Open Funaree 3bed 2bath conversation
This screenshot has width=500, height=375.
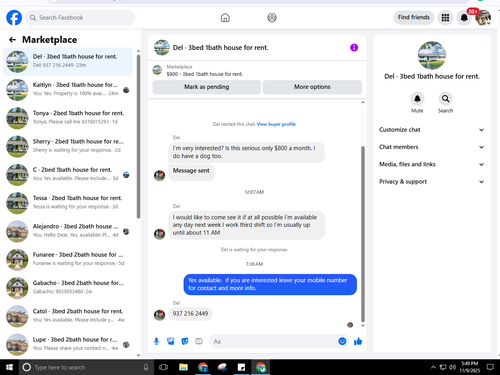point(68,260)
